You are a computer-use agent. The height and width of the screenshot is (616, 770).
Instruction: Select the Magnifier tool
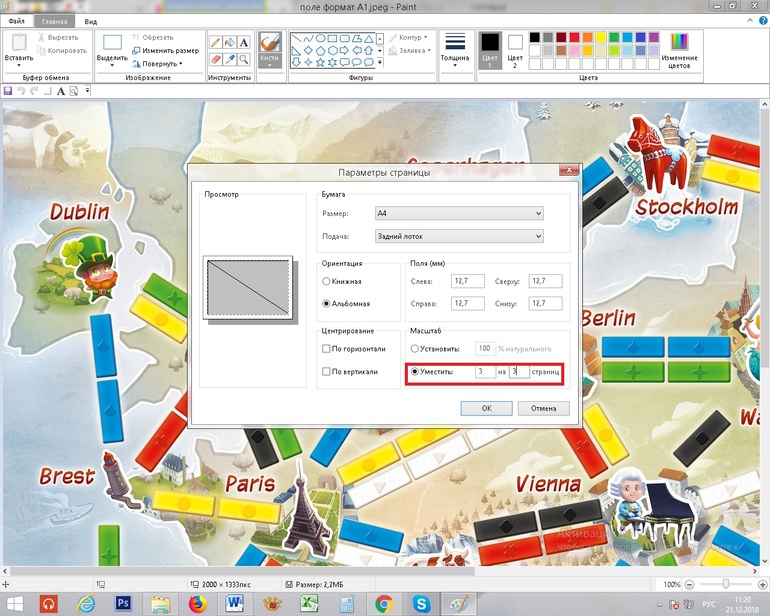point(244,60)
